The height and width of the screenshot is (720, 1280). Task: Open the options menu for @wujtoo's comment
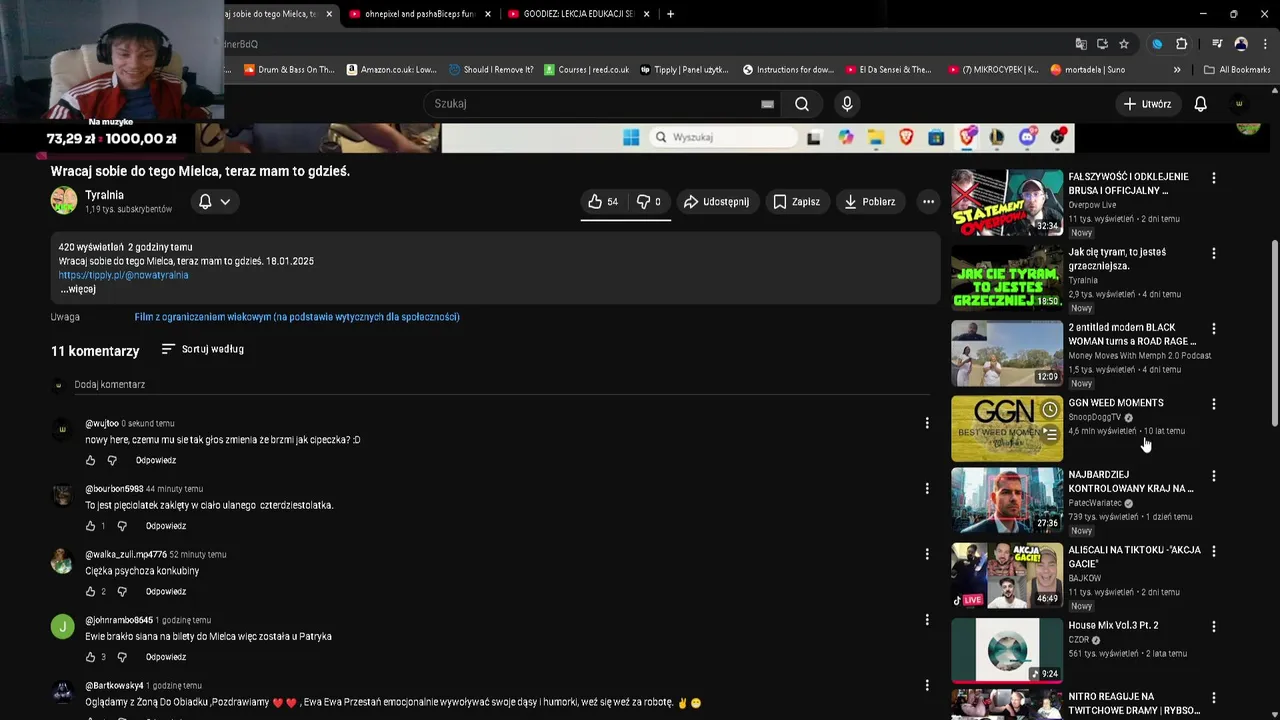click(x=927, y=423)
